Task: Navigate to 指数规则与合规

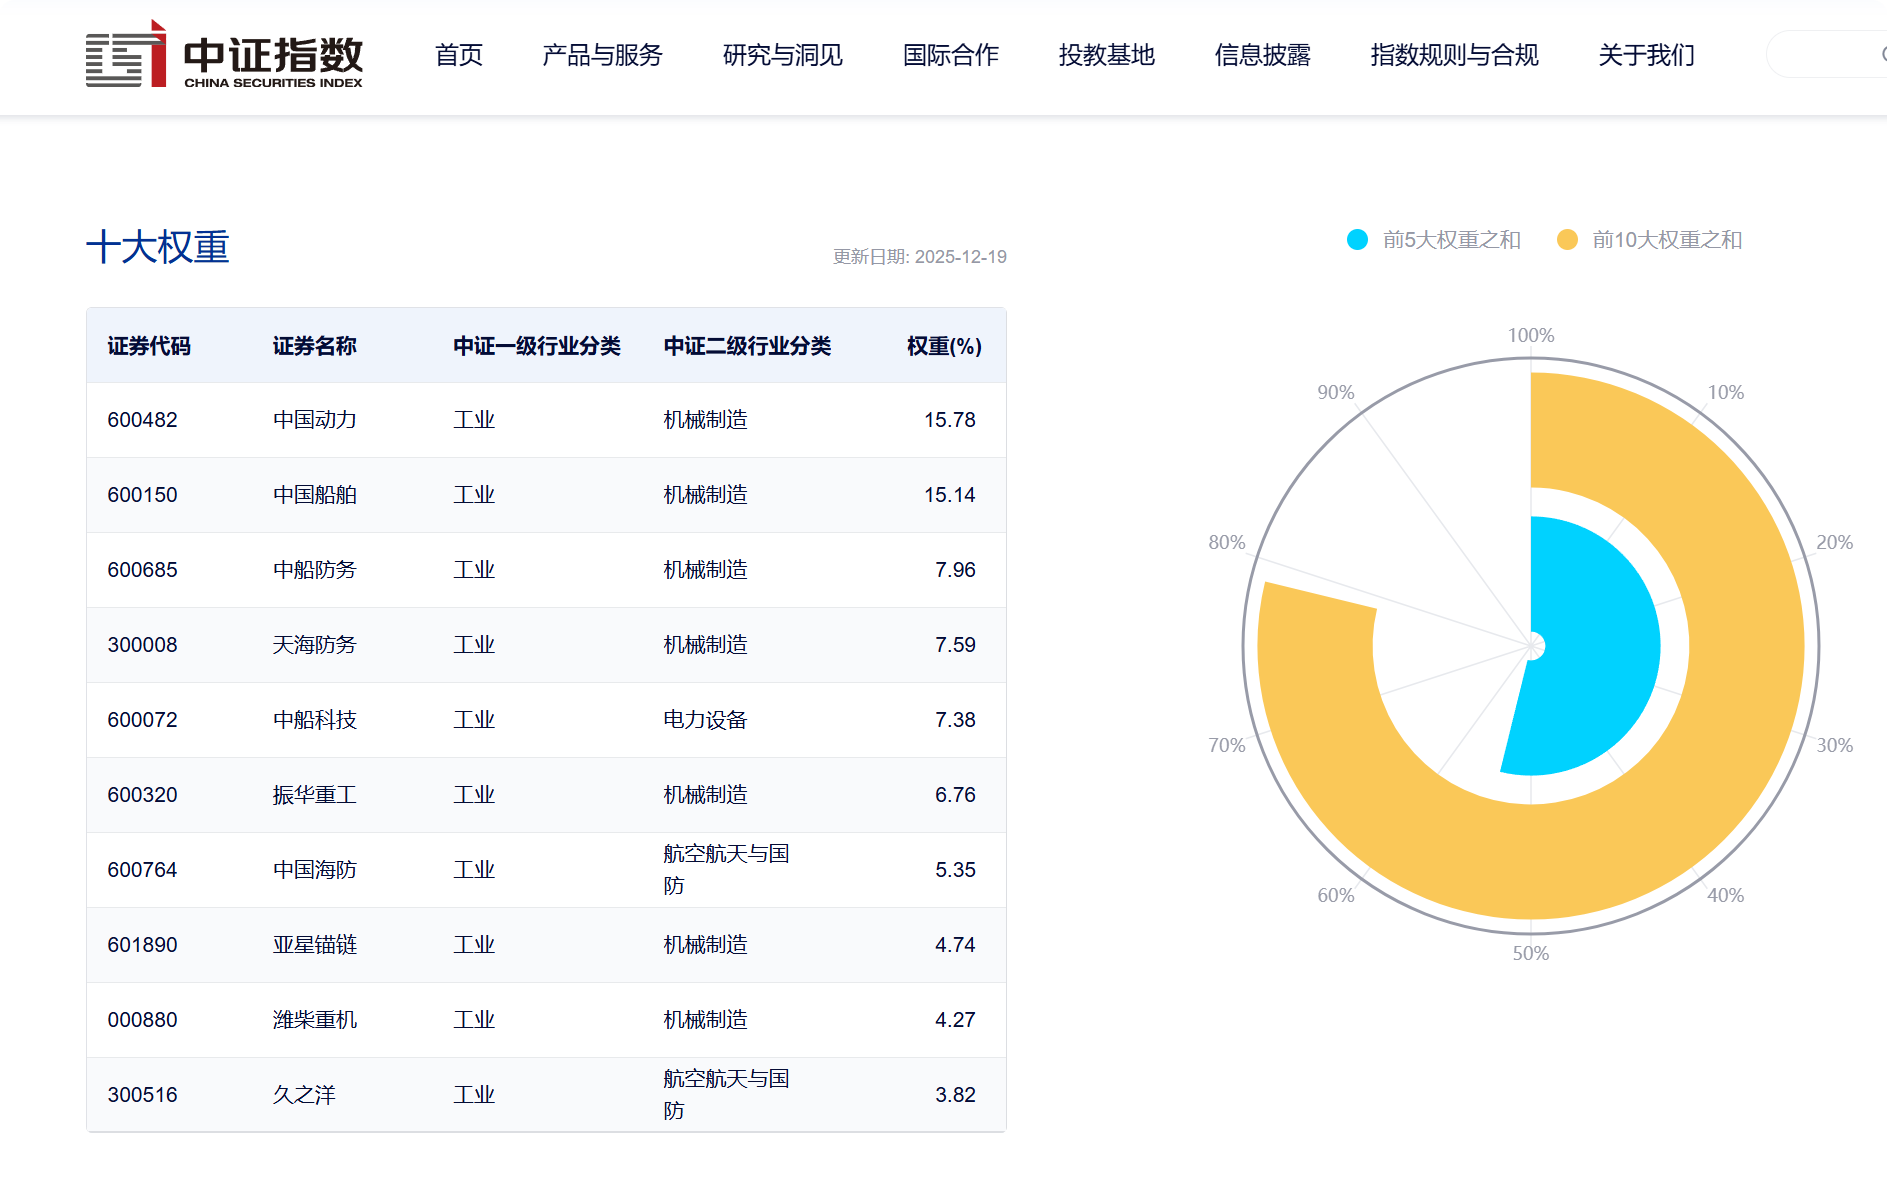Action: pos(1455,55)
